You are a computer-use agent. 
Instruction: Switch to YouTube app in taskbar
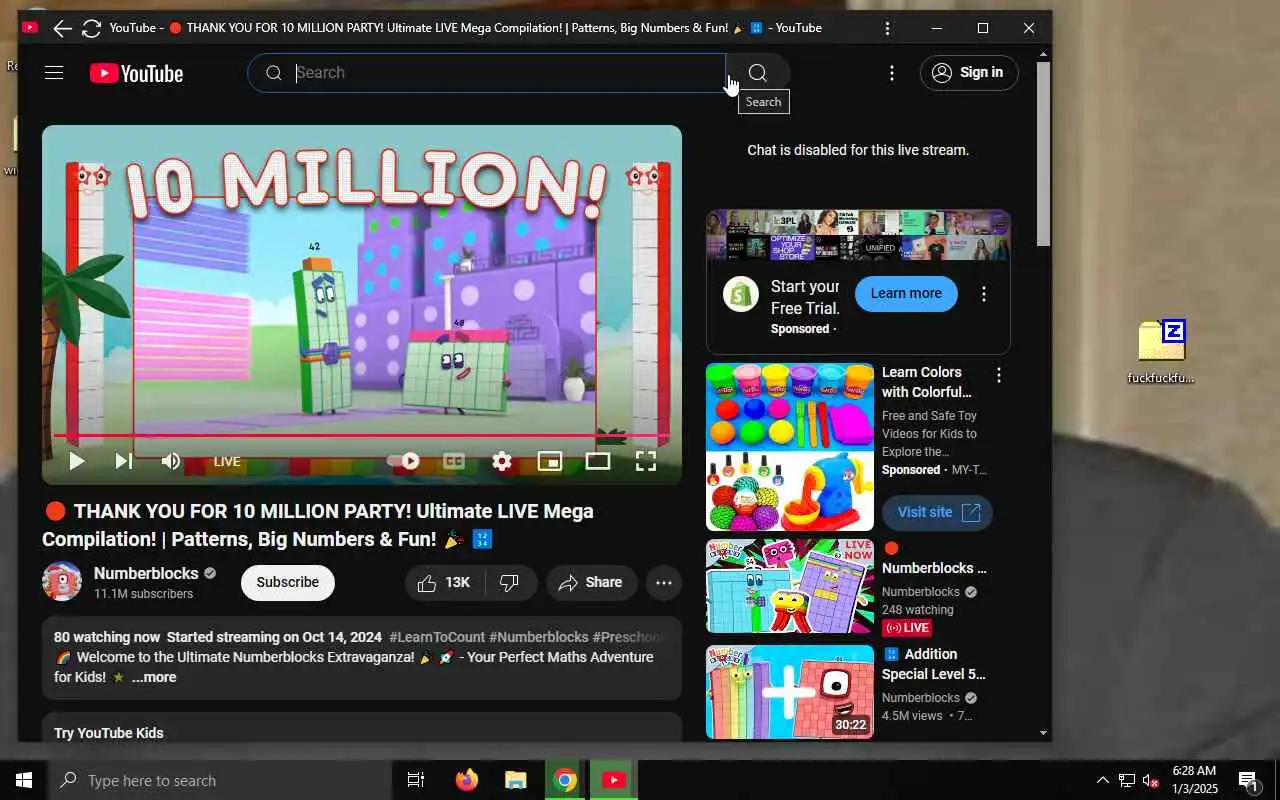pos(614,780)
